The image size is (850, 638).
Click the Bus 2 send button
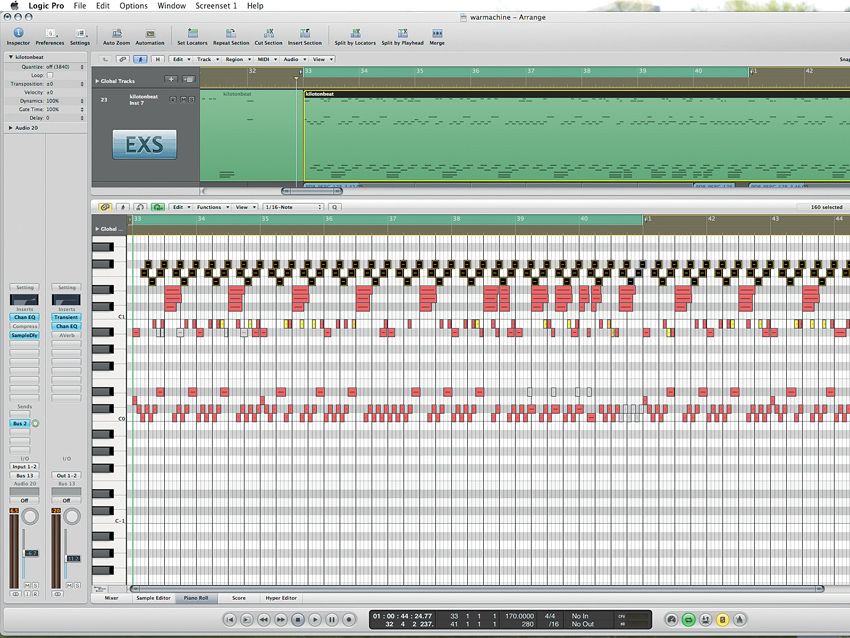[20, 423]
